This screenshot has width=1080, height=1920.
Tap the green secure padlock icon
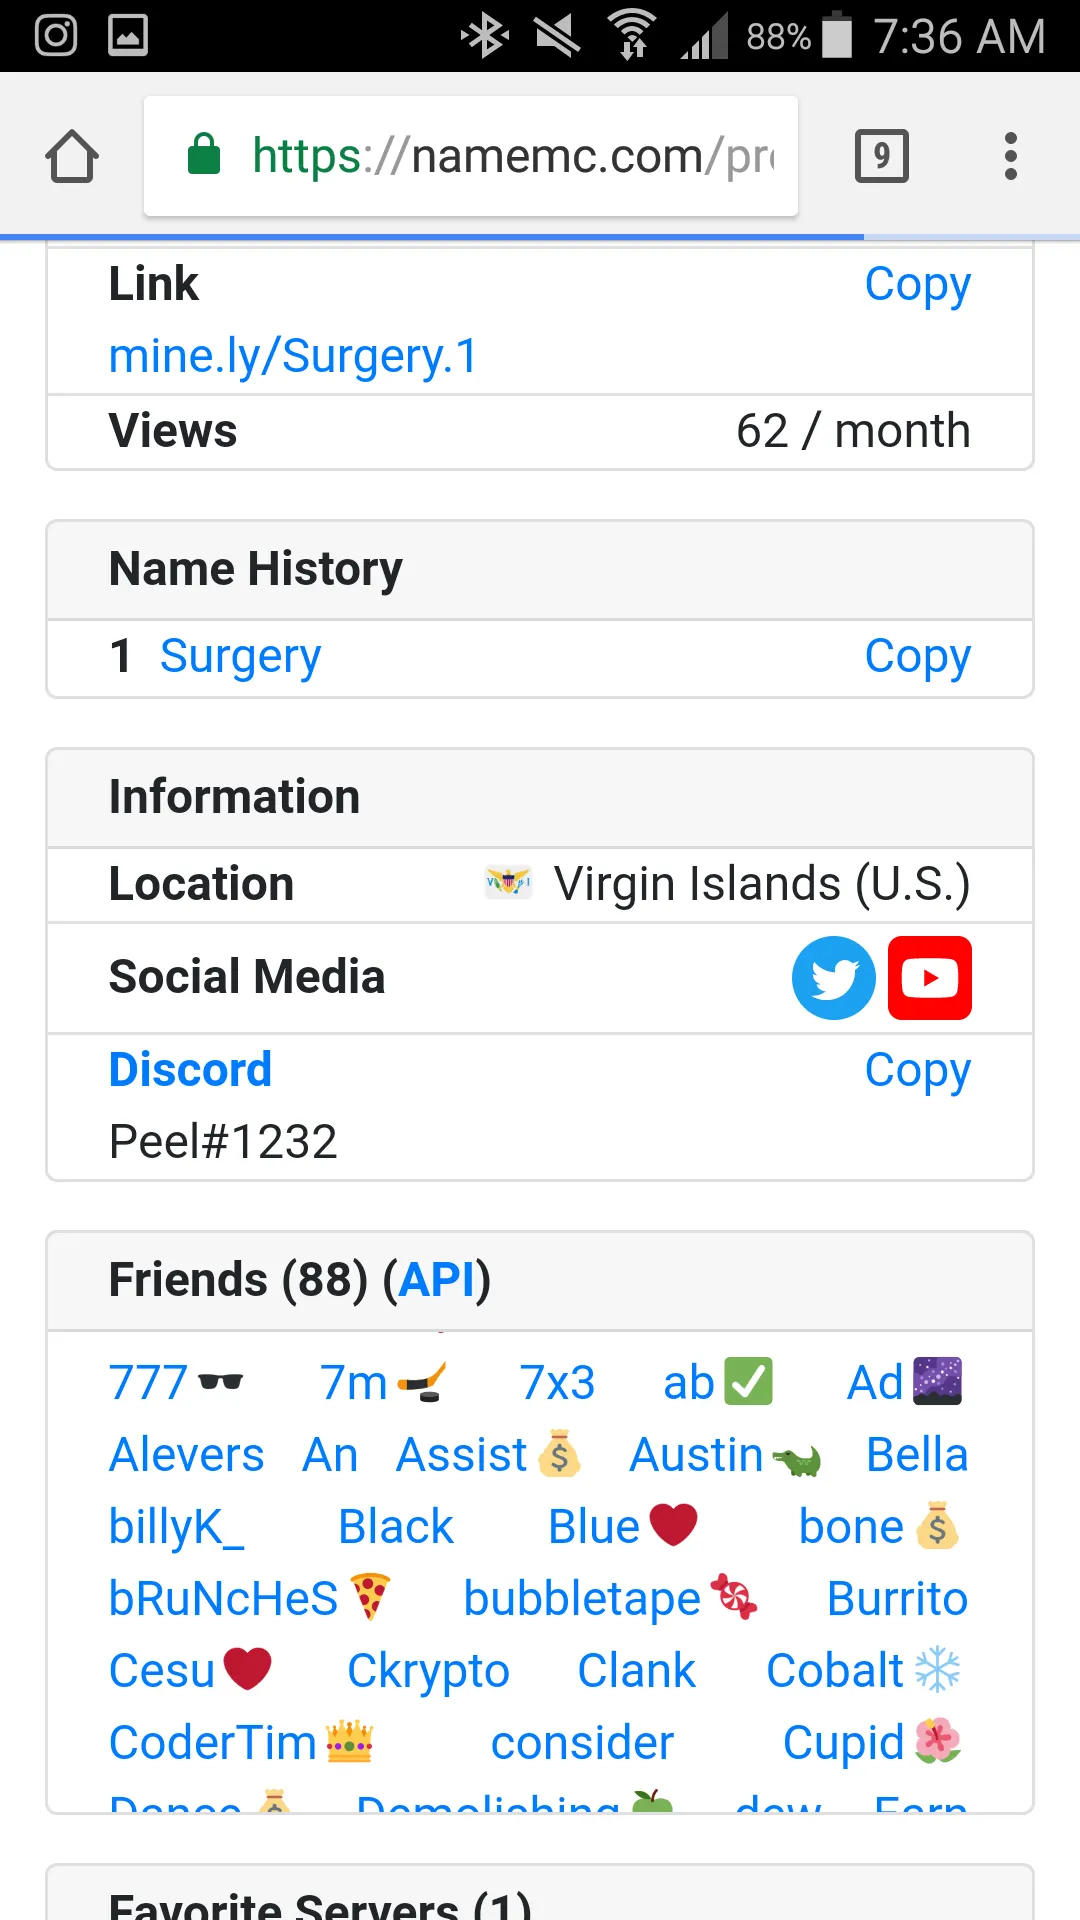204,155
